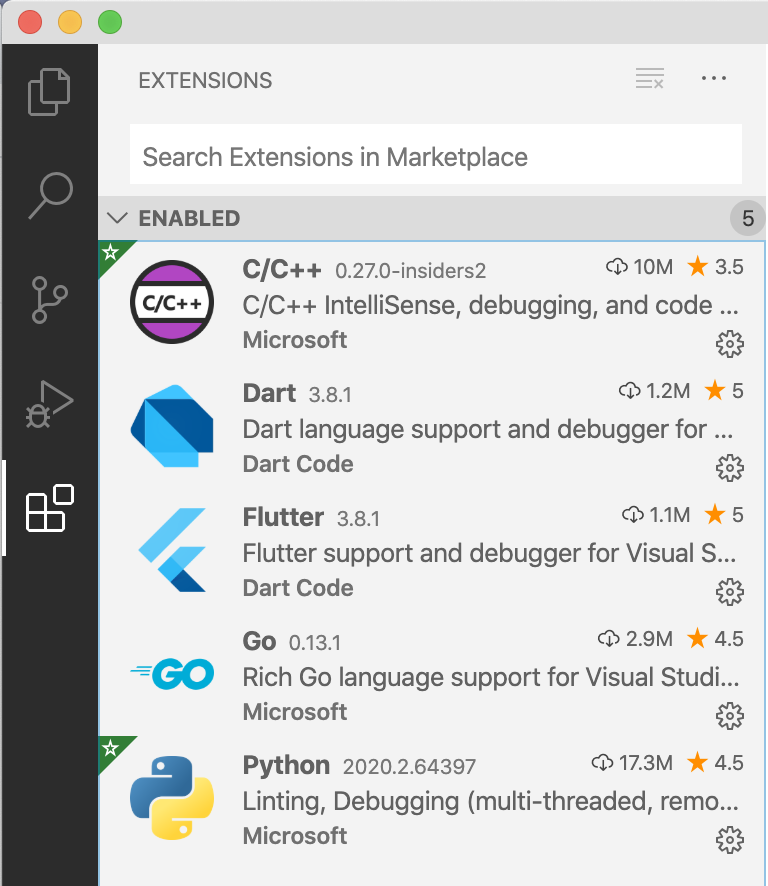This screenshot has width=768, height=886.
Task: Click Dart Code publisher under Flutter
Action: coord(298,588)
